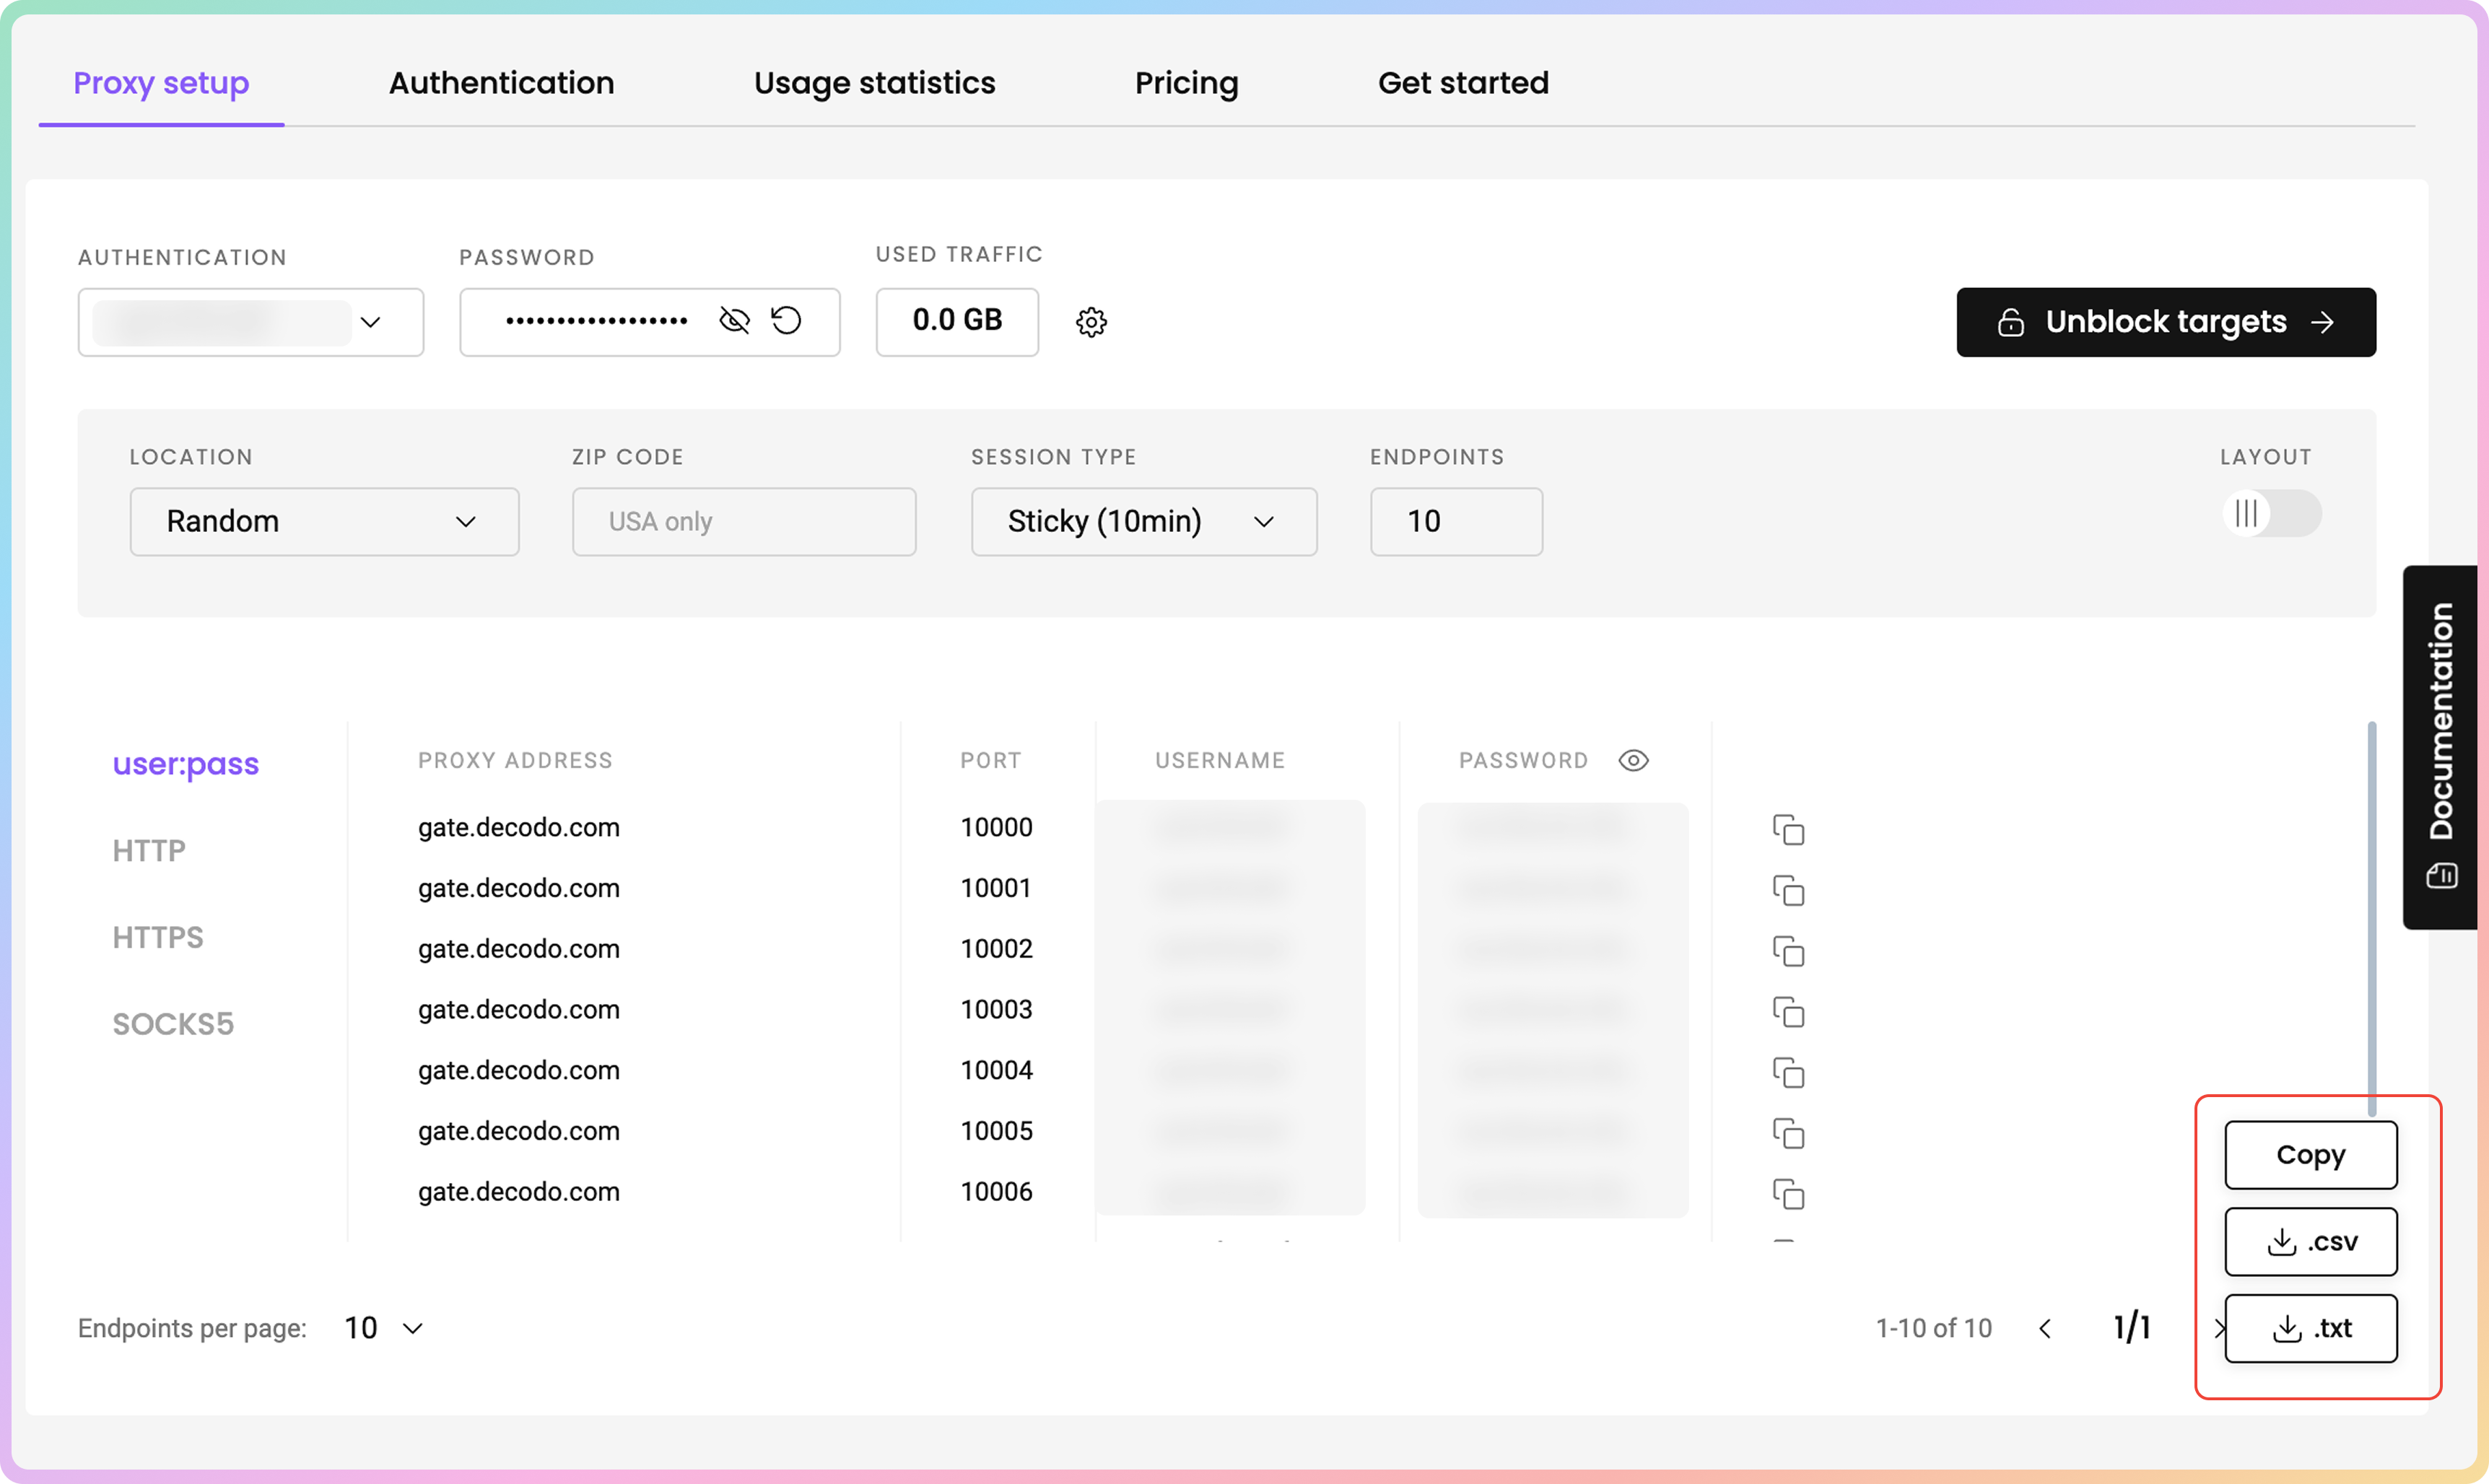This screenshot has height=1484, width=2489.
Task: Go to previous page of endpoints
Action: tap(2045, 1329)
